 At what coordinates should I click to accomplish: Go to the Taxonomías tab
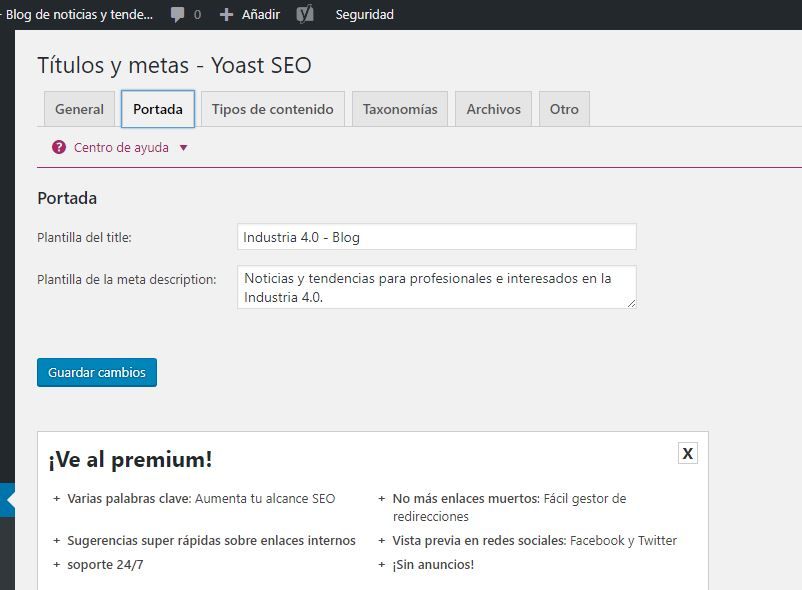(400, 109)
